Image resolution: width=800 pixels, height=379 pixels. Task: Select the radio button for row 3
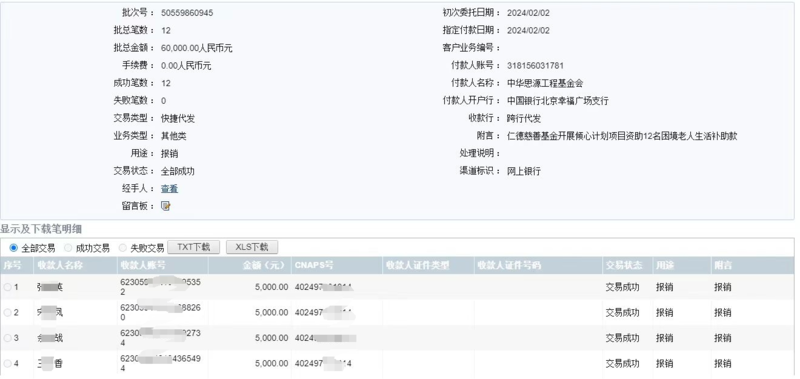pyautogui.click(x=7, y=338)
